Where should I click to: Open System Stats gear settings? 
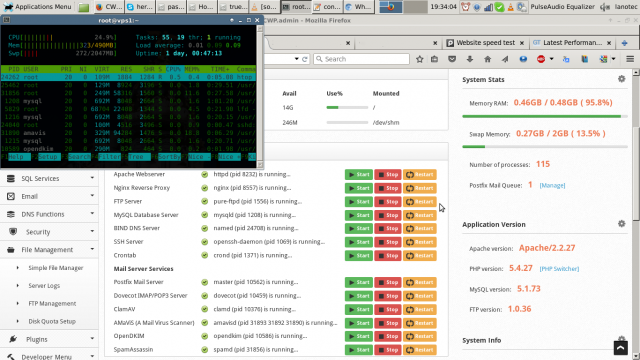[621, 79]
